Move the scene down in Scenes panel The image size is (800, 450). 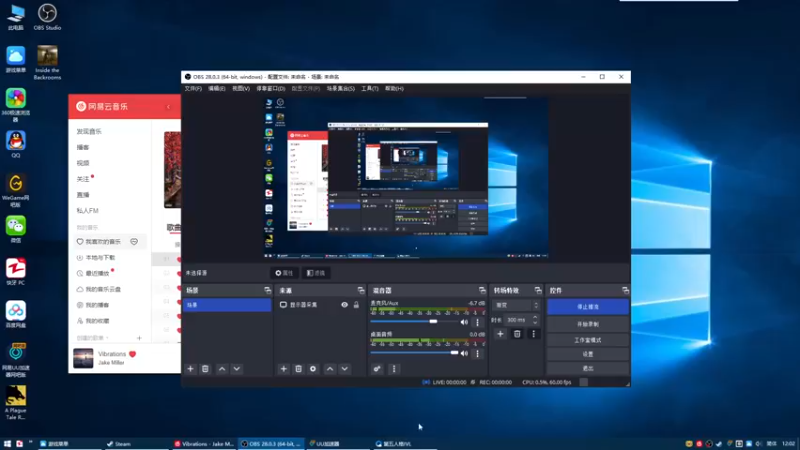tap(237, 369)
